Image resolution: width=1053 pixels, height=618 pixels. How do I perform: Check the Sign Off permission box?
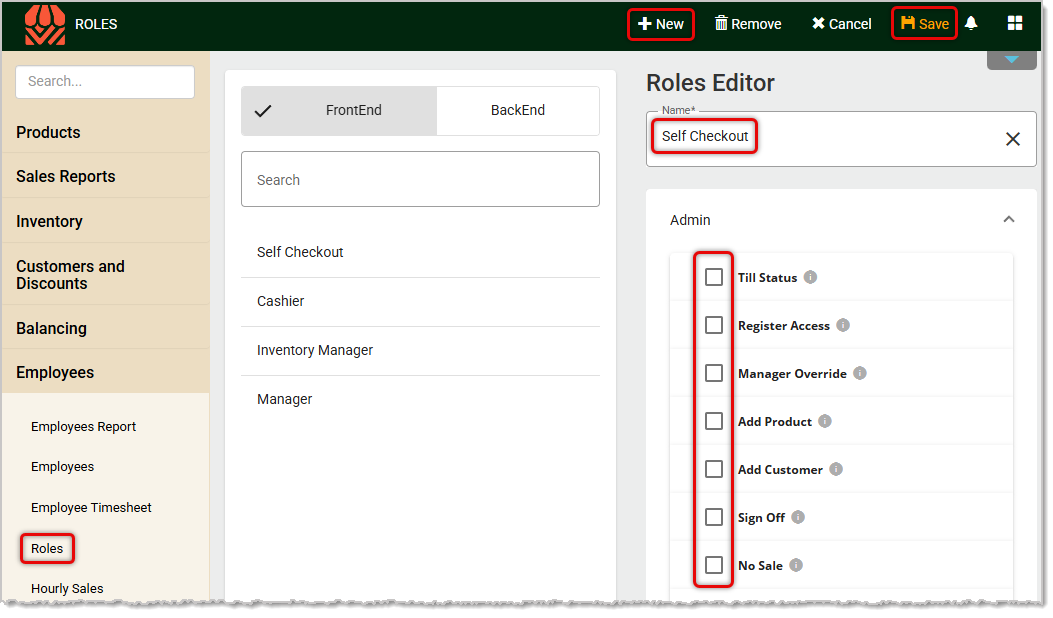[x=714, y=517]
